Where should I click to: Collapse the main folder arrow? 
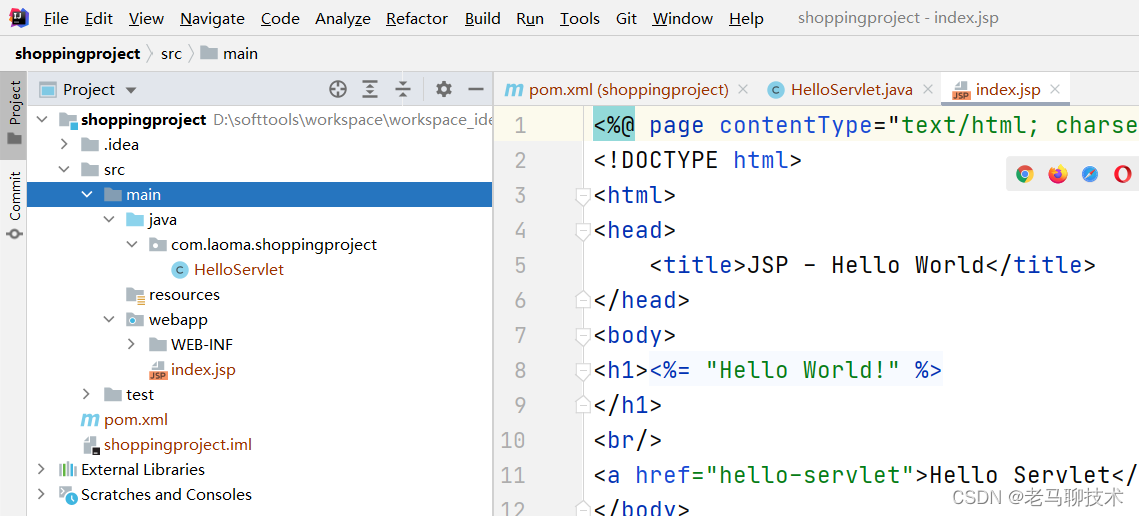click(x=87, y=195)
